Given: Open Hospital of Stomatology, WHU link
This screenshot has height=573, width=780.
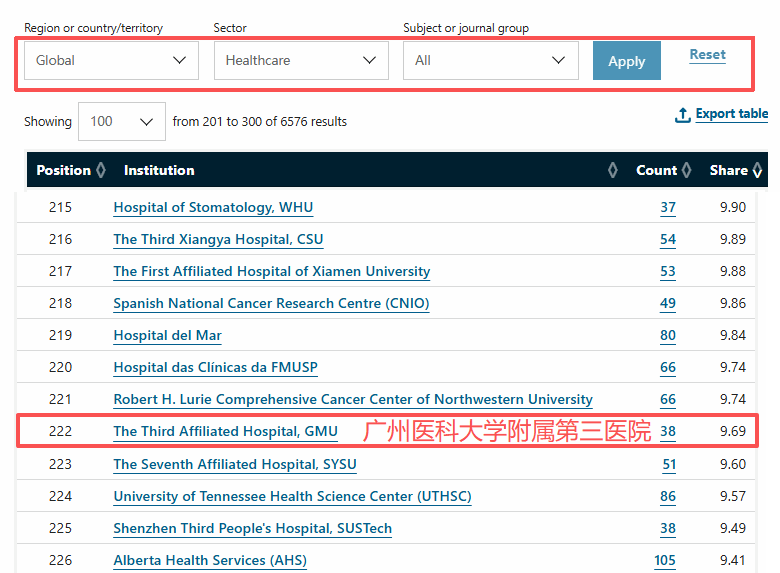Looking at the screenshot, I should tap(213, 207).
